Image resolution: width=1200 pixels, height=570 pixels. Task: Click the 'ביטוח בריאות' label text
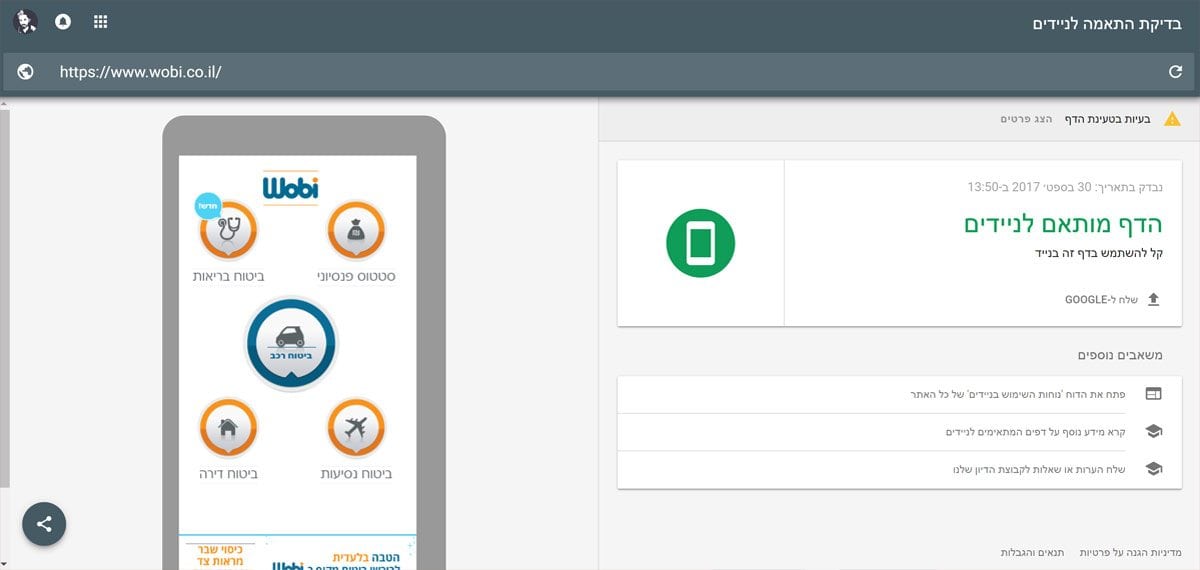coord(228,276)
